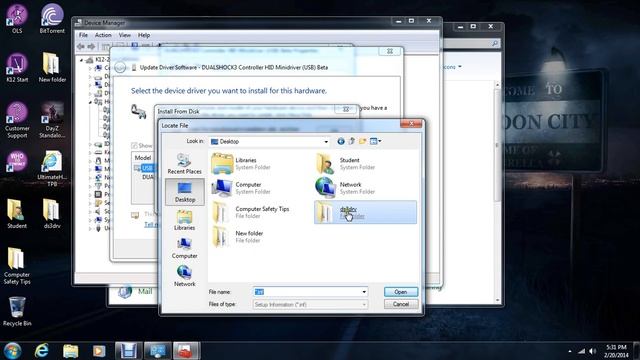Go to Recent Places in places bar

[x=184, y=163]
